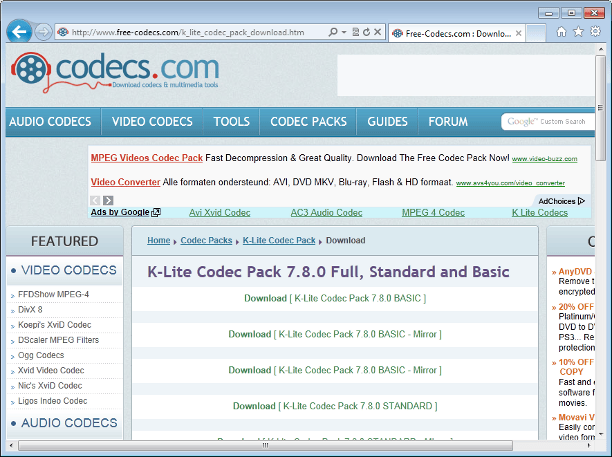This screenshot has height=457, width=612.
Task: Click the horizontal scrollbar right arrow
Action: [x=589, y=445]
